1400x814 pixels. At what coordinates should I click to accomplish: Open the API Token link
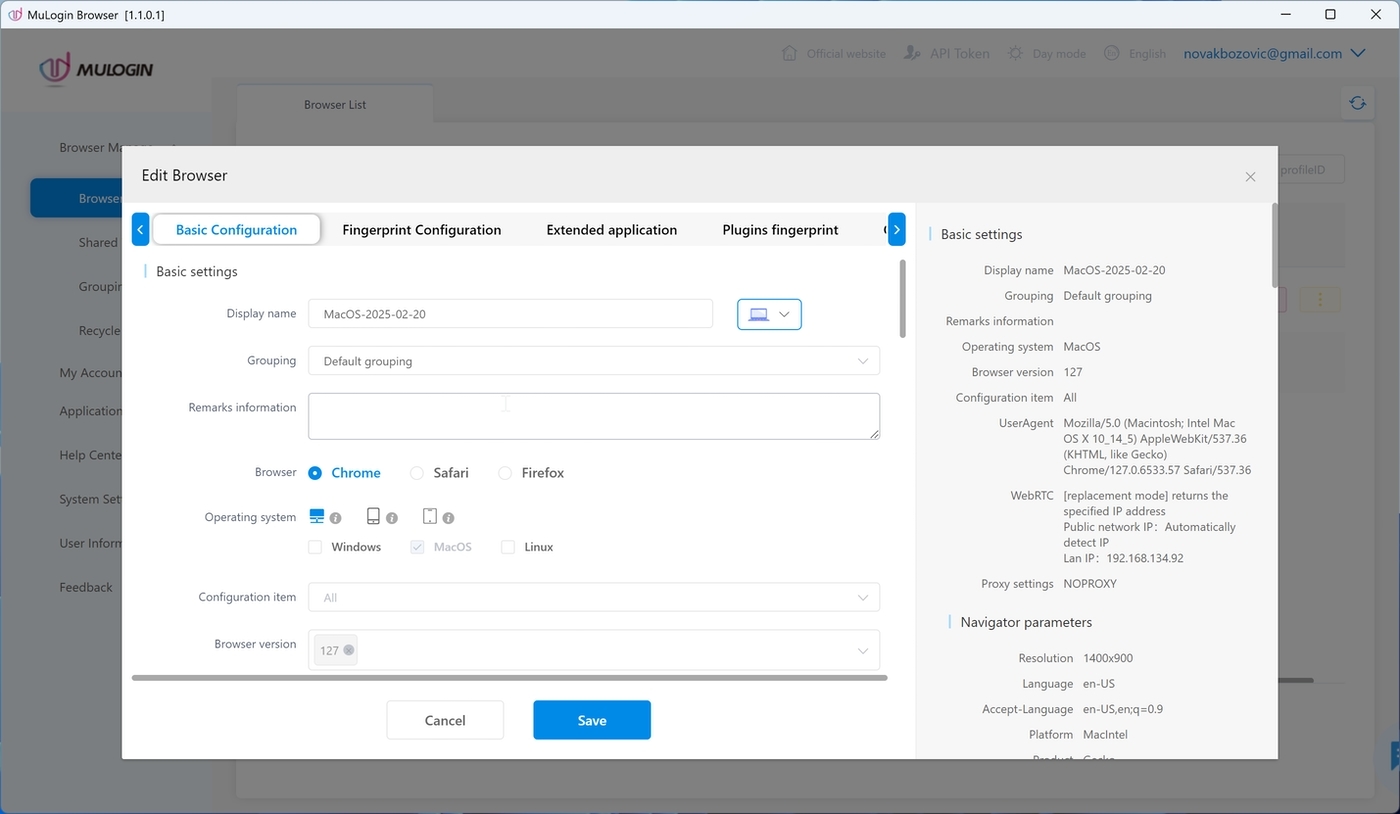point(959,53)
